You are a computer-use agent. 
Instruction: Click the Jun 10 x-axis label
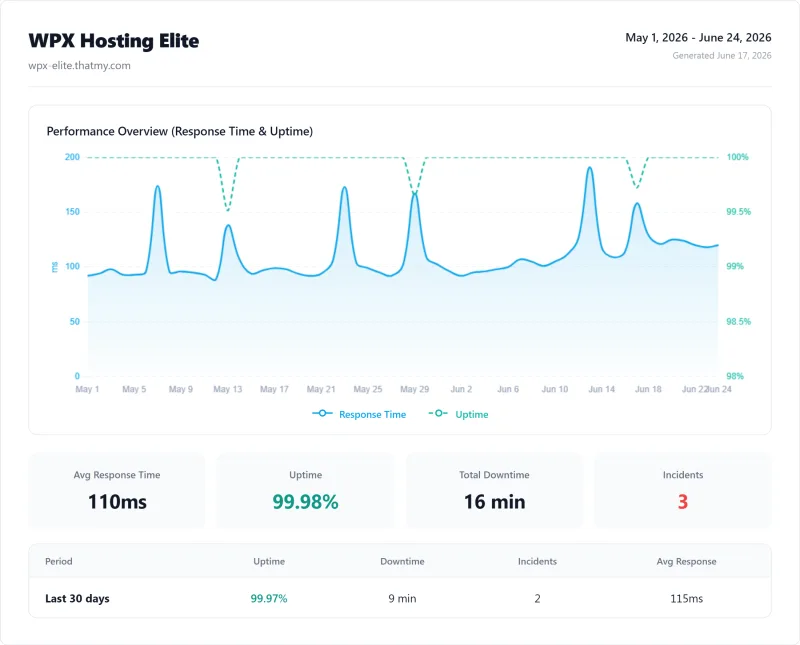click(x=555, y=389)
